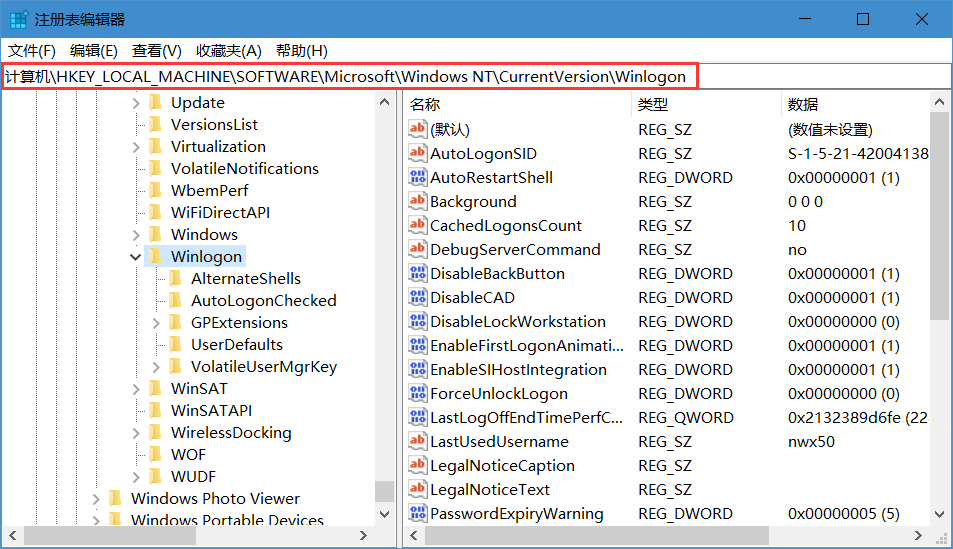The width and height of the screenshot is (953, 549).
Task: Select the nwx50 data value
Action: point(811,441)
